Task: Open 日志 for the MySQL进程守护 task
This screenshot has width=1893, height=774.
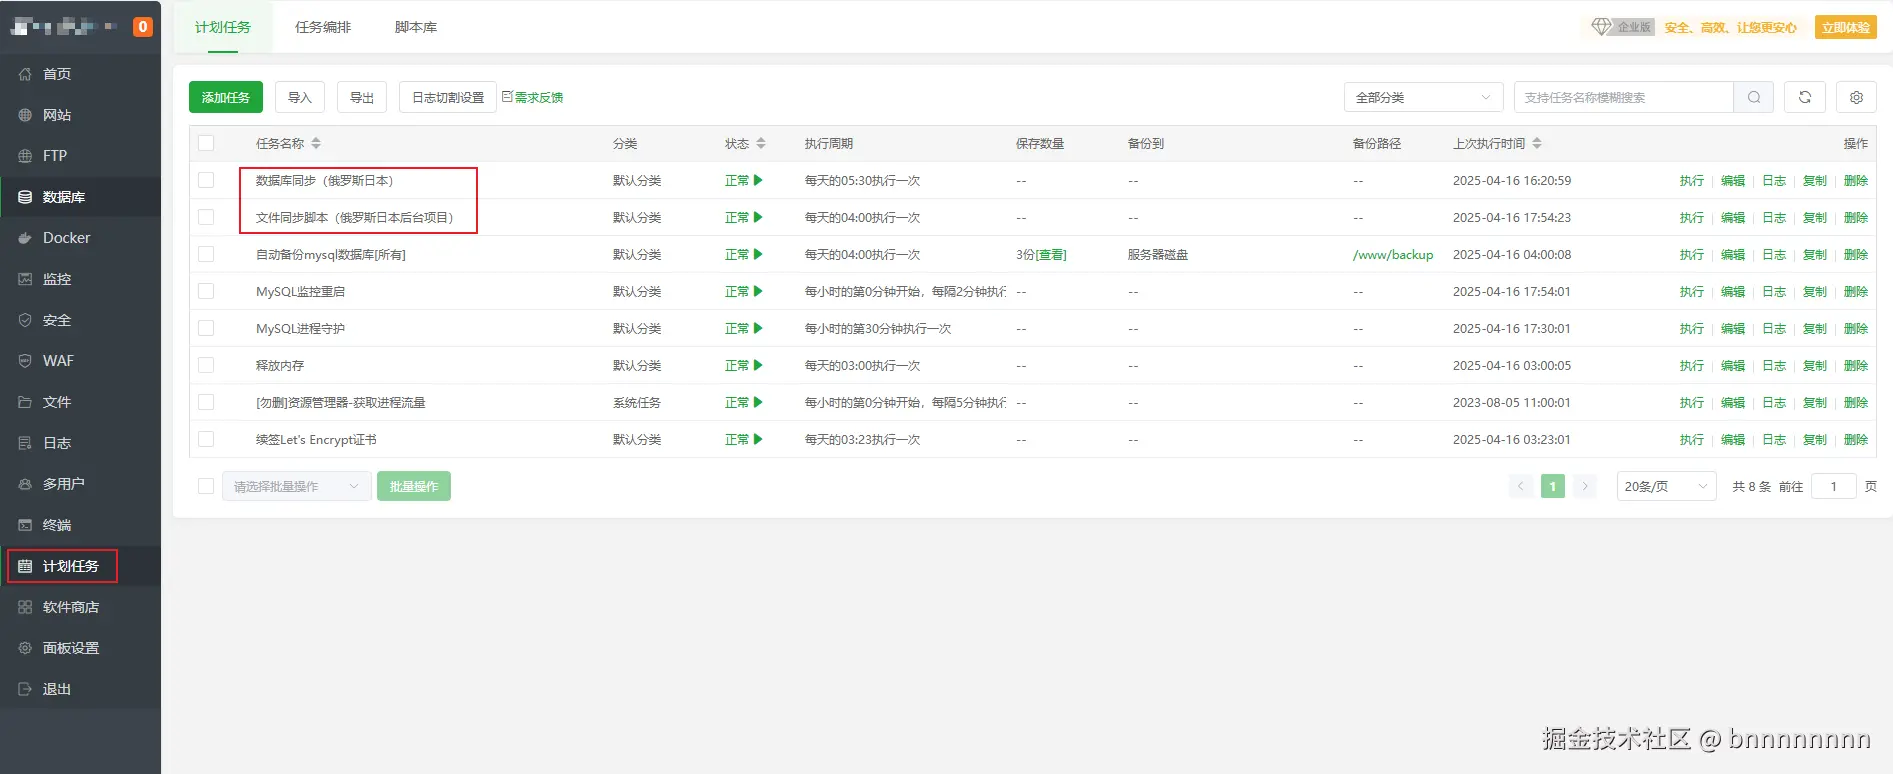Action: point(1774,328)
